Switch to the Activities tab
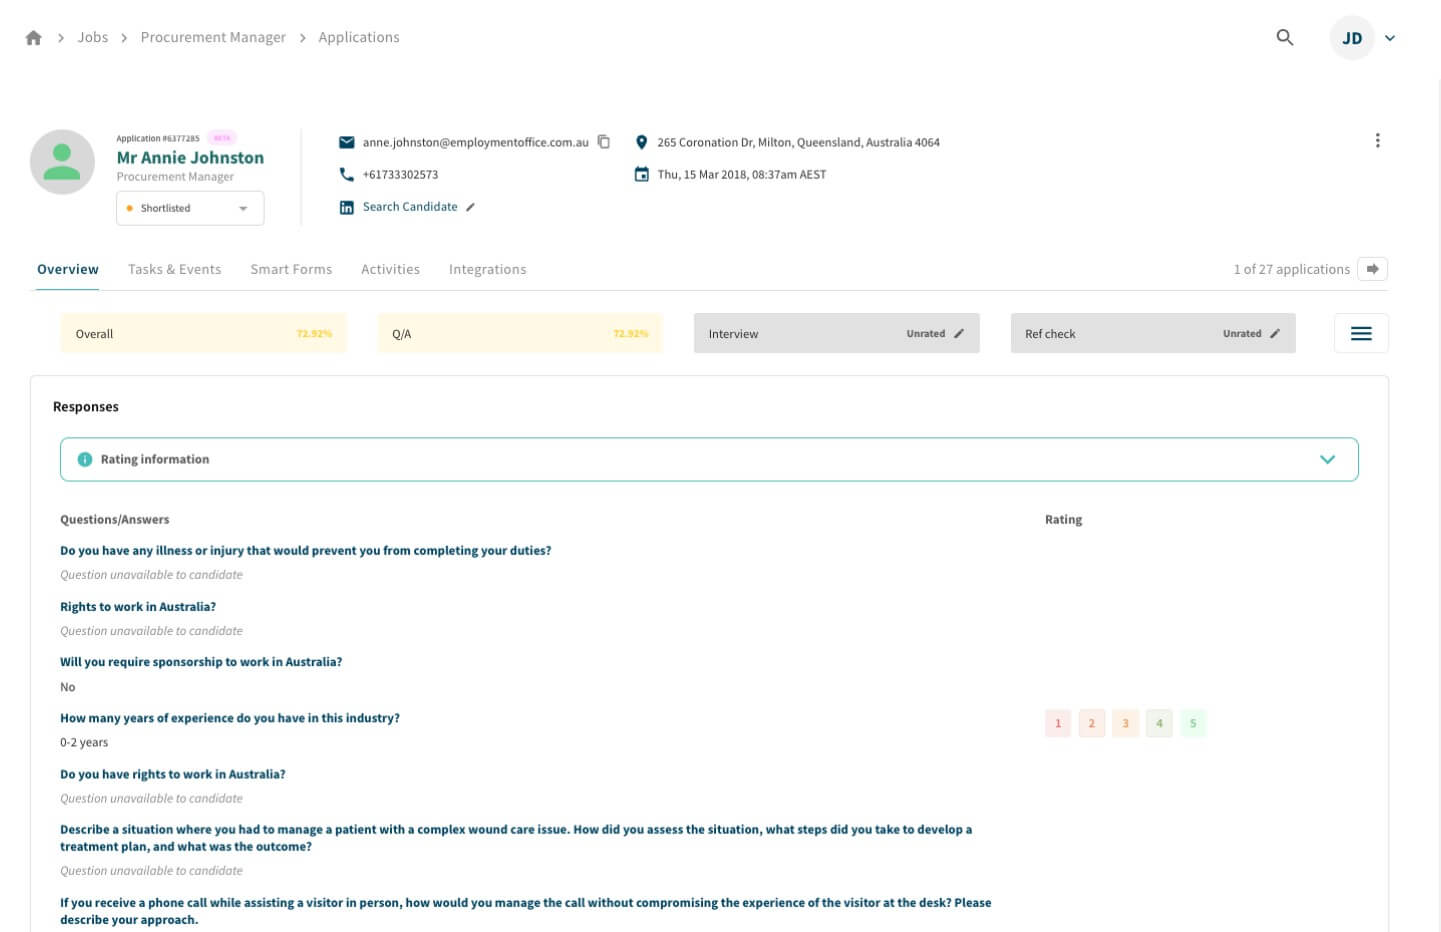Viewport: 1441px width, 932px height. pos(391,269)
